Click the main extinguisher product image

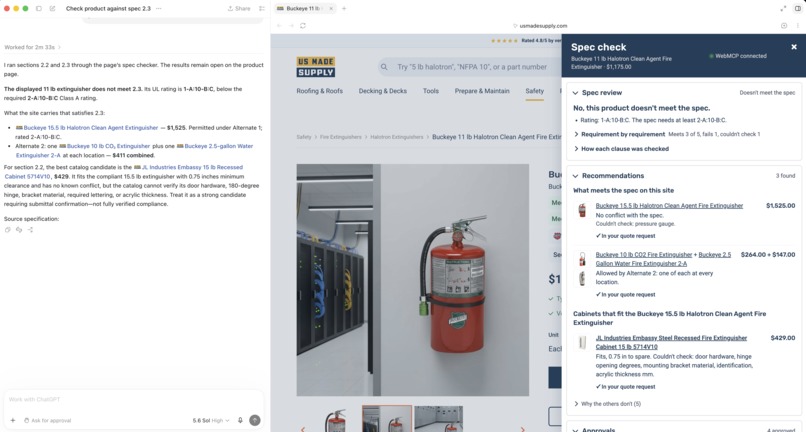click(413, 280)
